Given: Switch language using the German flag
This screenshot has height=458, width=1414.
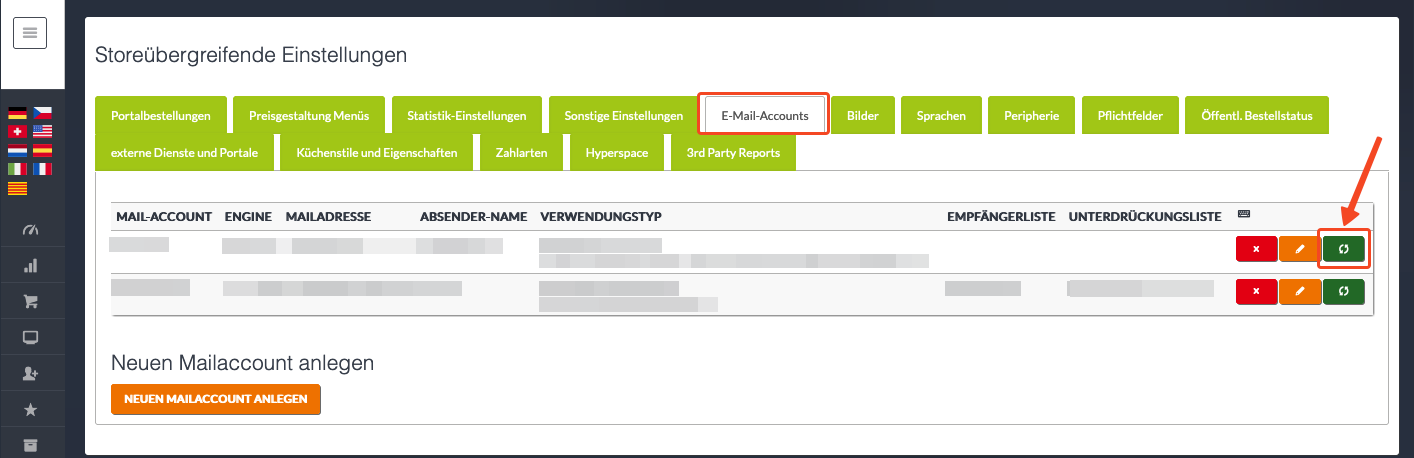Looking at the screenshot, I should click(17, 113).
